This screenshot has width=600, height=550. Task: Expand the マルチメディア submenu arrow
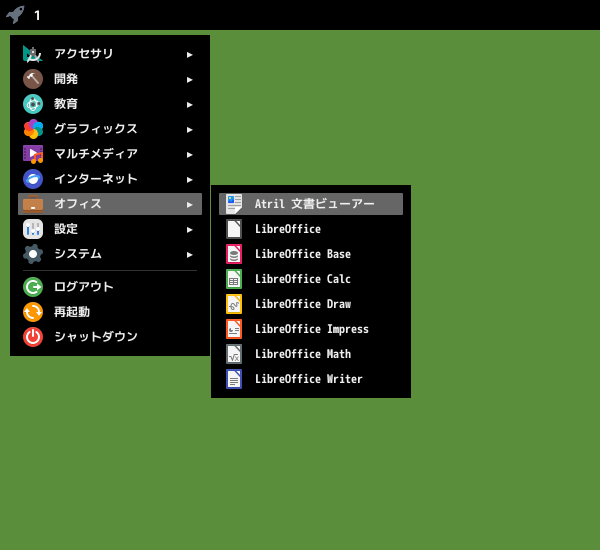tap(189, 155)
